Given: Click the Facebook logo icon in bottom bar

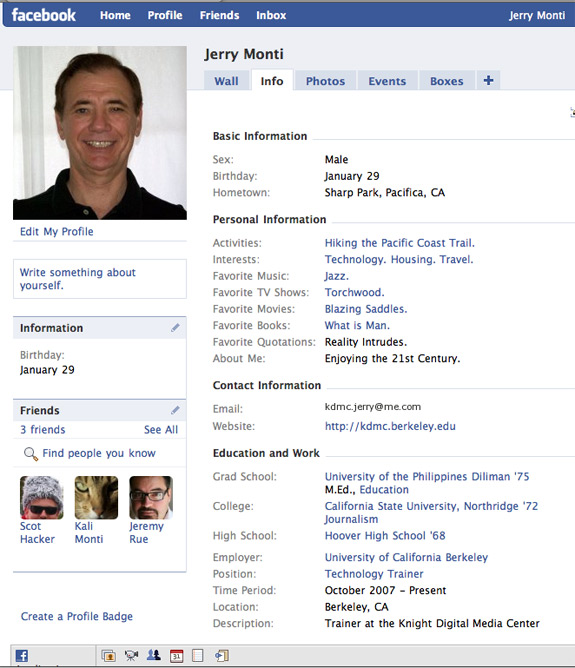Looking at the screenshot, I should (22, 656).
